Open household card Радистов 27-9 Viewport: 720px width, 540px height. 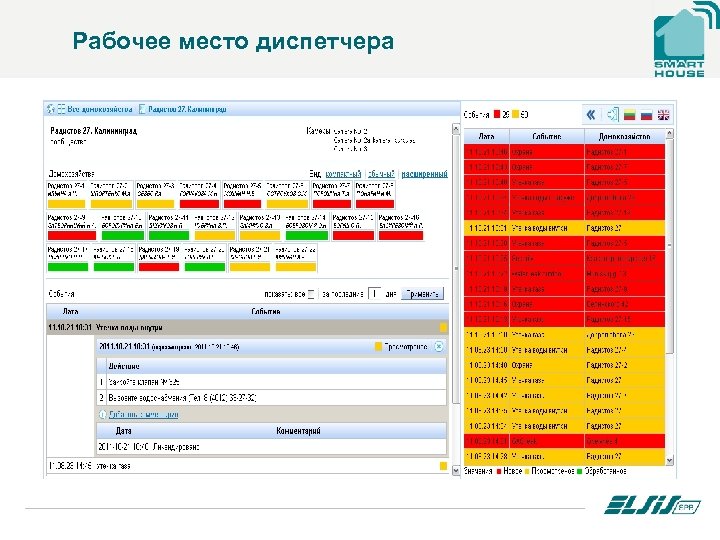pos(72,227)
